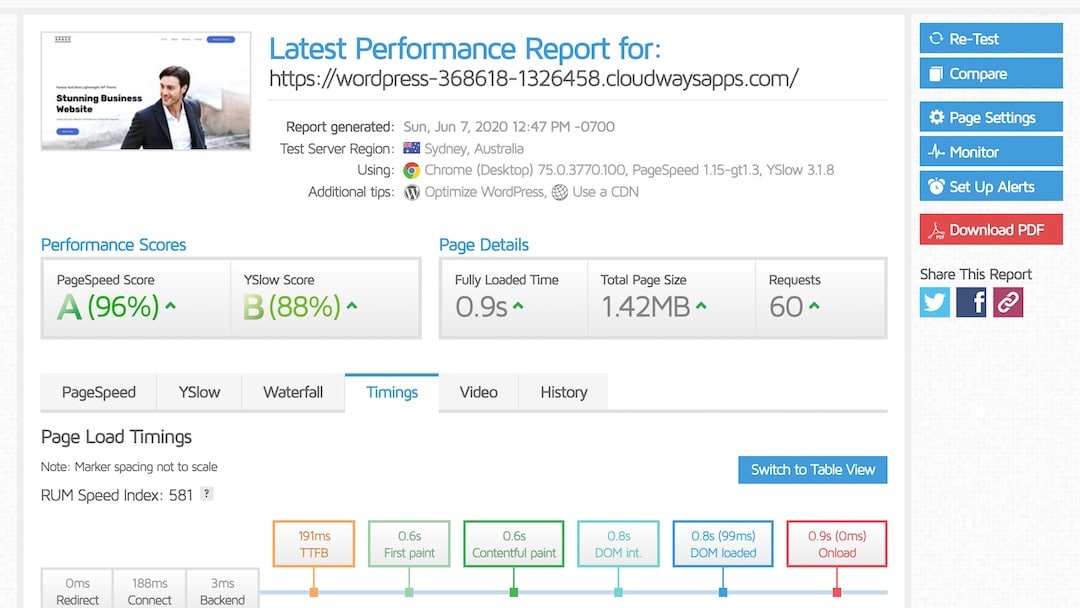Select the TTFB timing marker
This screenshot has height=608, width=1080.
[313, 543]
